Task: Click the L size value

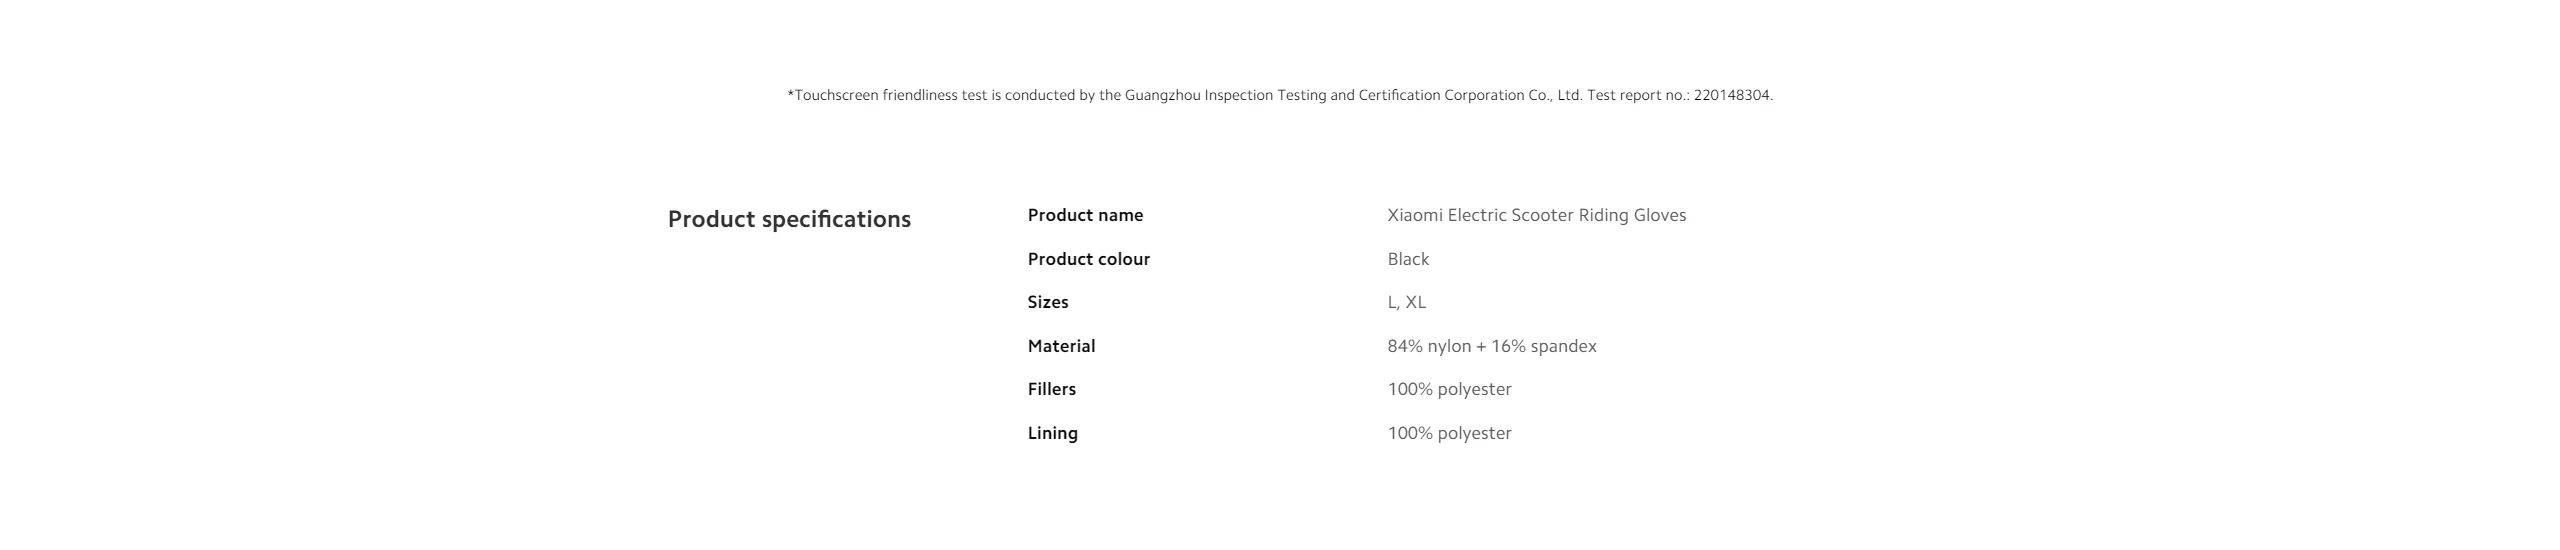Action: point(1392,303)
